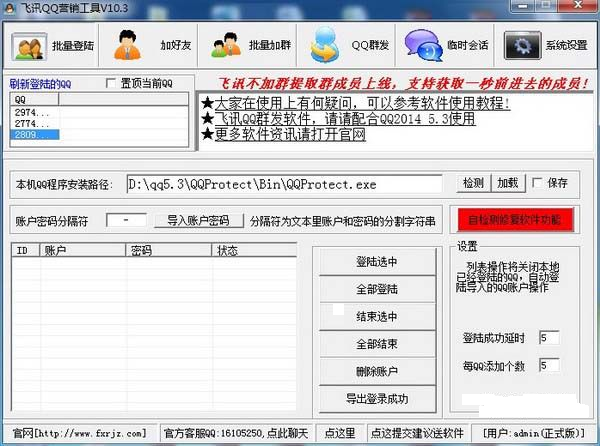Viewport: 600px width, 446px height.
Task: Click 导入账户密码 import accounts button
Action: [198, 220]
